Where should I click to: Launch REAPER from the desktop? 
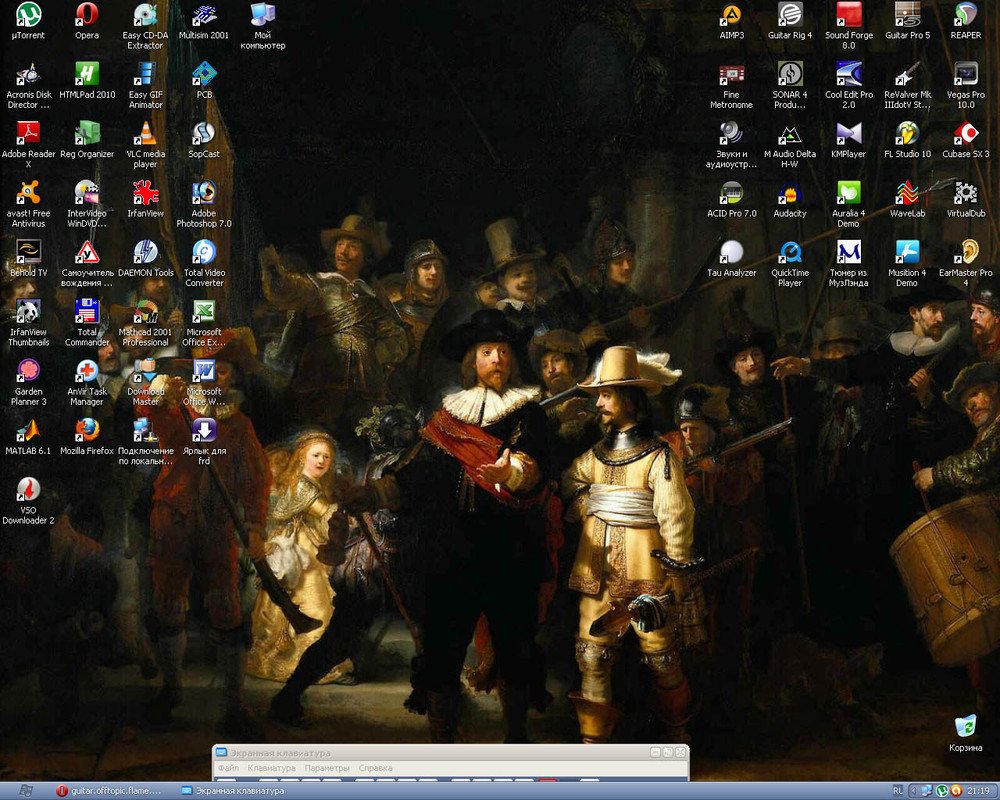(966, 21)
